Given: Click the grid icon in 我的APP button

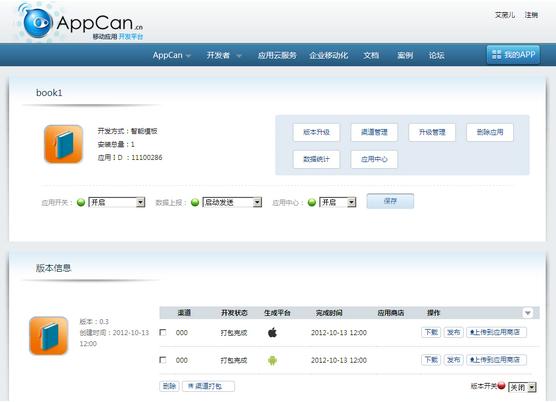Looking at the screenshot, I should 496,55.
